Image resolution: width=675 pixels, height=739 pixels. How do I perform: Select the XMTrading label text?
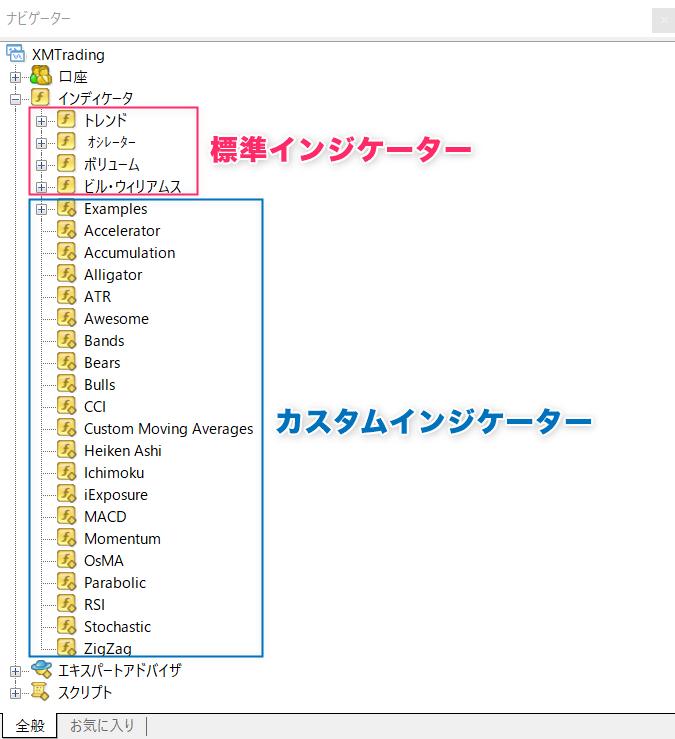pos(68,55)
